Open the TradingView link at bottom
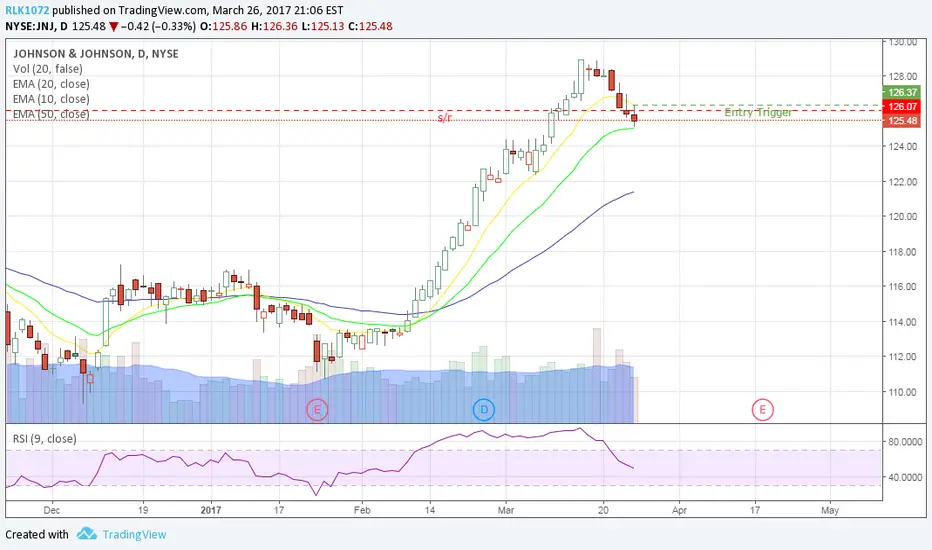 (134, 535)
